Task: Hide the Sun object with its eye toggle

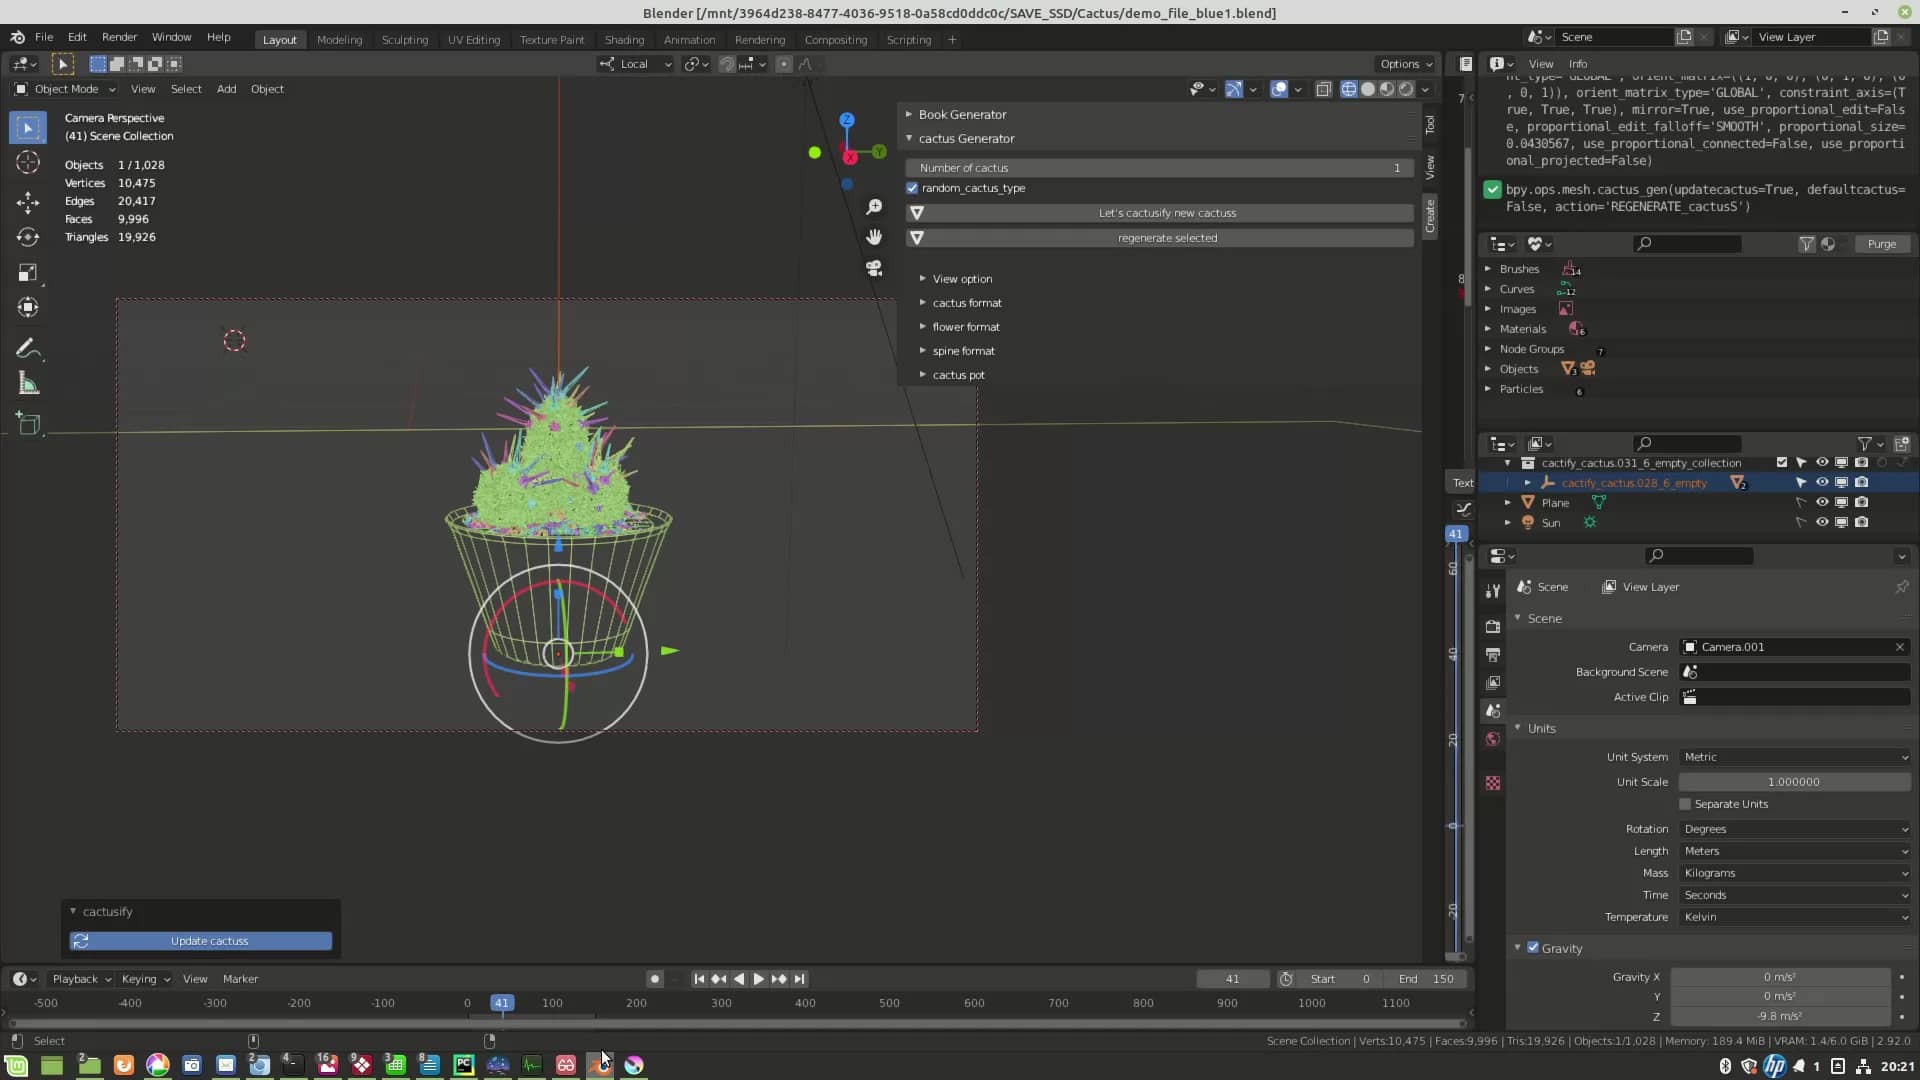Action: point(1822,522)
